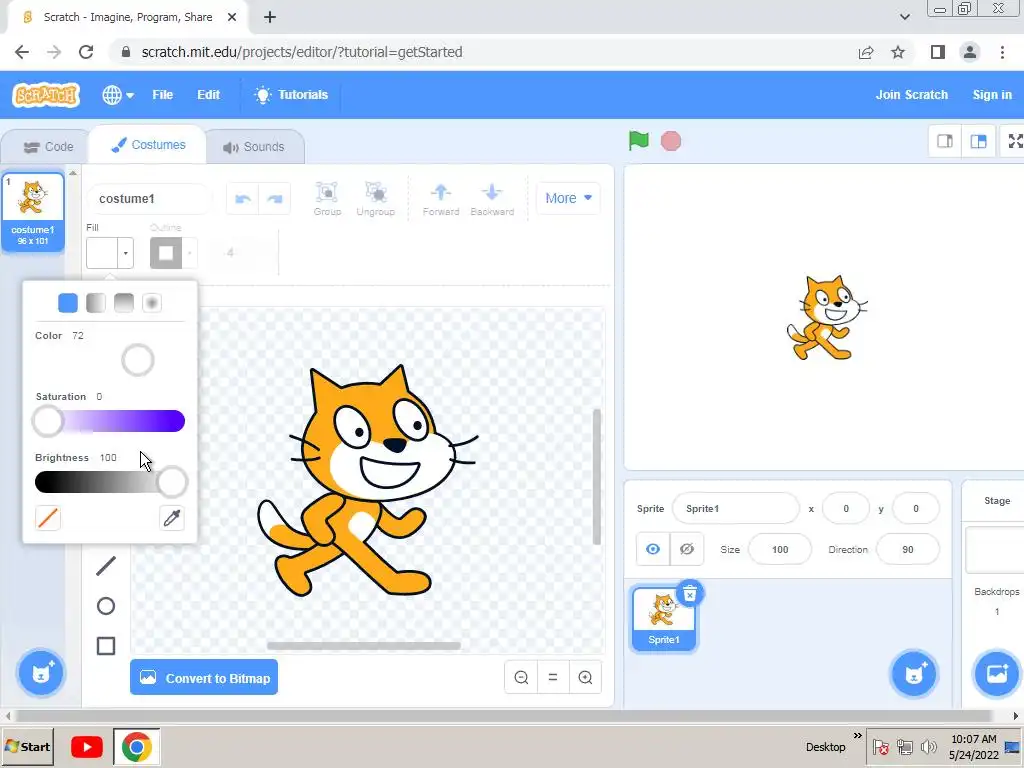Open the Windows Start menu

pyautogui.click(x=27, y=746)
